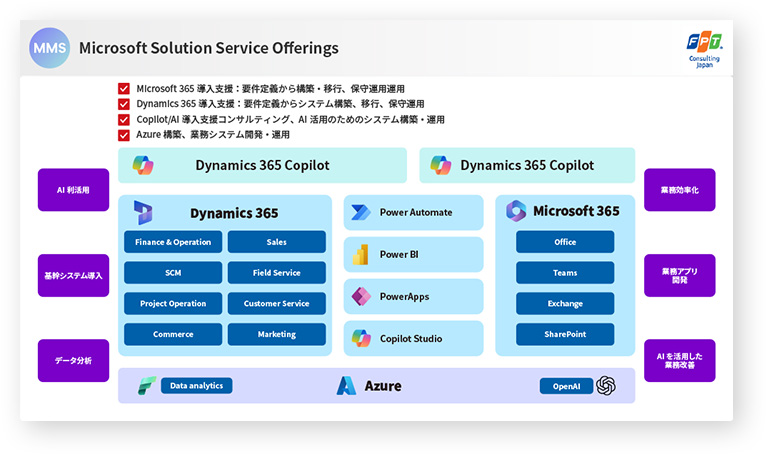Select the Marketing button
Image resolution: width=772 pixels, height=461 pixels.
tap(277, 334)
